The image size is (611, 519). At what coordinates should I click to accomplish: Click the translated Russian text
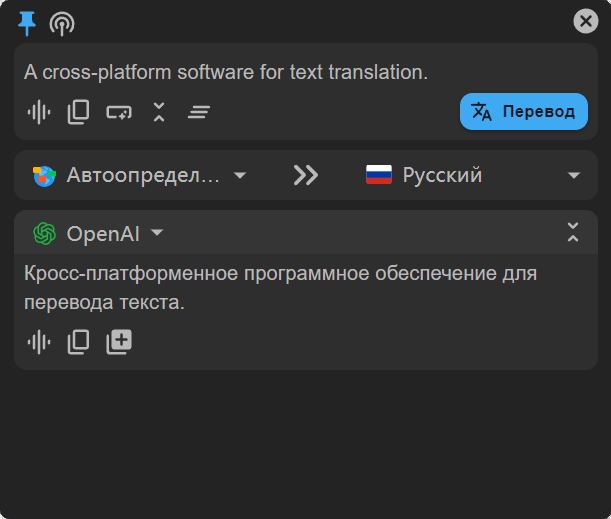click(x=281, y=288)
